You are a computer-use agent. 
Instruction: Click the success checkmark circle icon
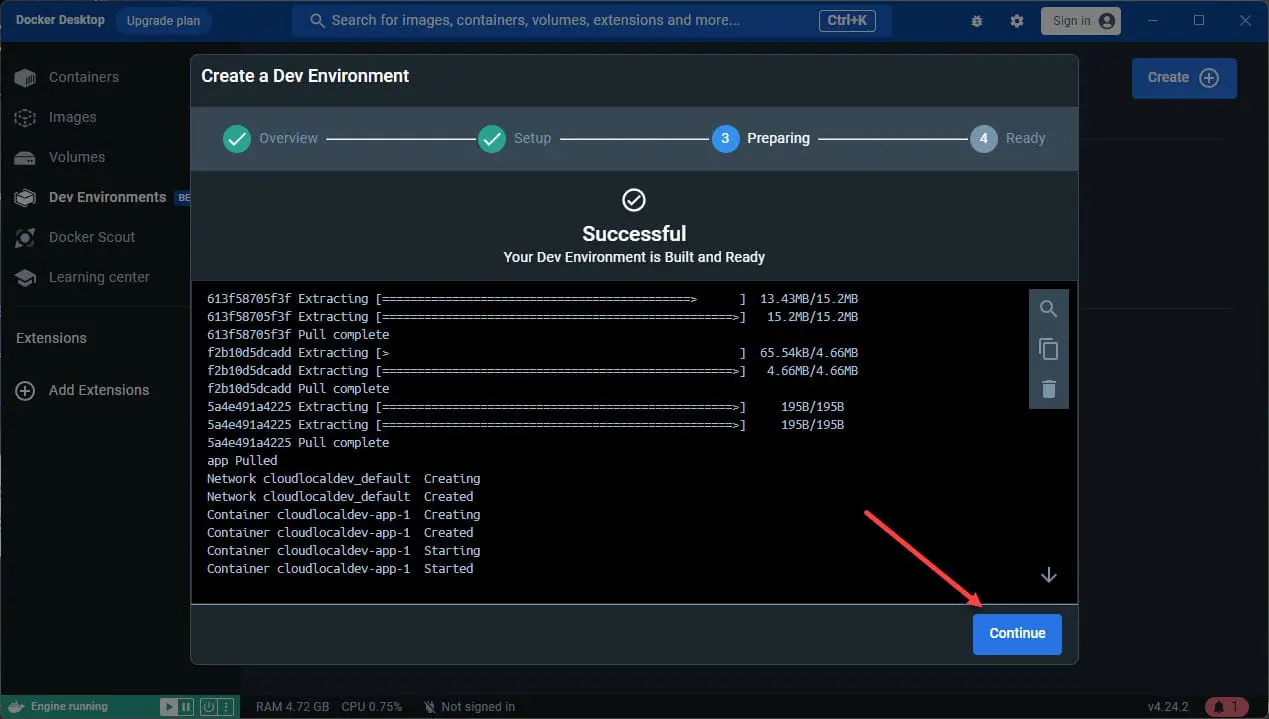coord(634,200)
